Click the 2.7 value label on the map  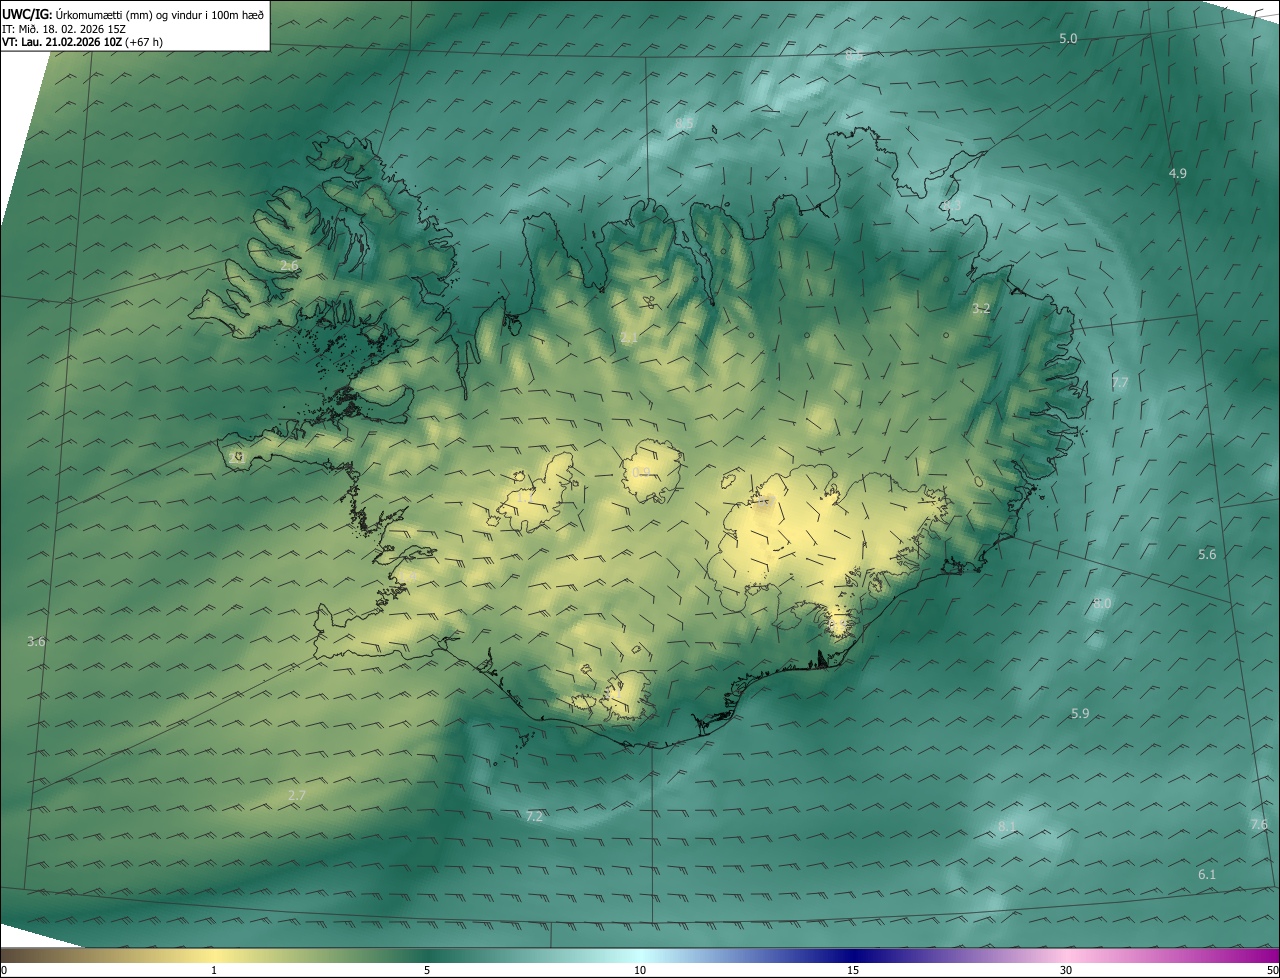pyautogui.click(x=297, y=796)
